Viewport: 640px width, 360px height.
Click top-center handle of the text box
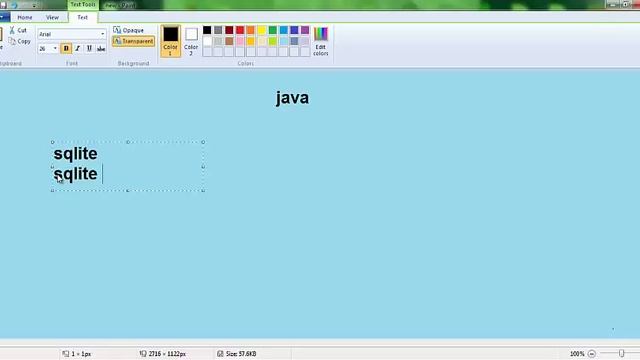pos(128,142)
